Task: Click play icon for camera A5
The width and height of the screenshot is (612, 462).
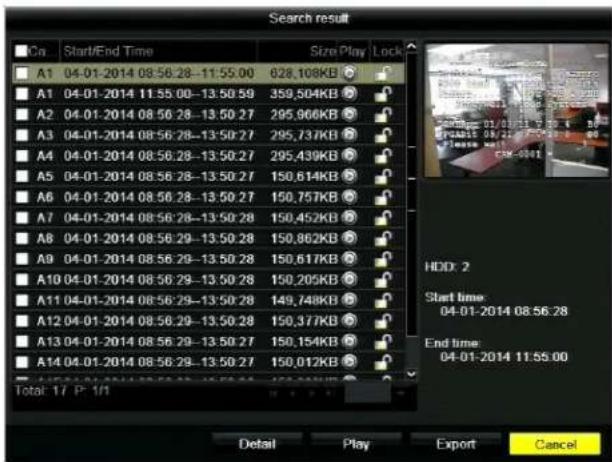Action: pyautogui.click(x=349, y=176)
